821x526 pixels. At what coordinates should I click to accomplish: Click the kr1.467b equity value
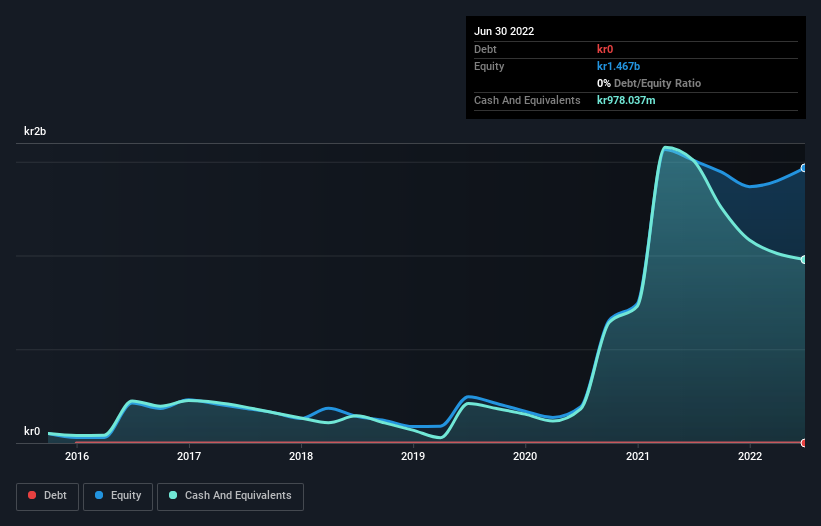[x=618, y=66]
